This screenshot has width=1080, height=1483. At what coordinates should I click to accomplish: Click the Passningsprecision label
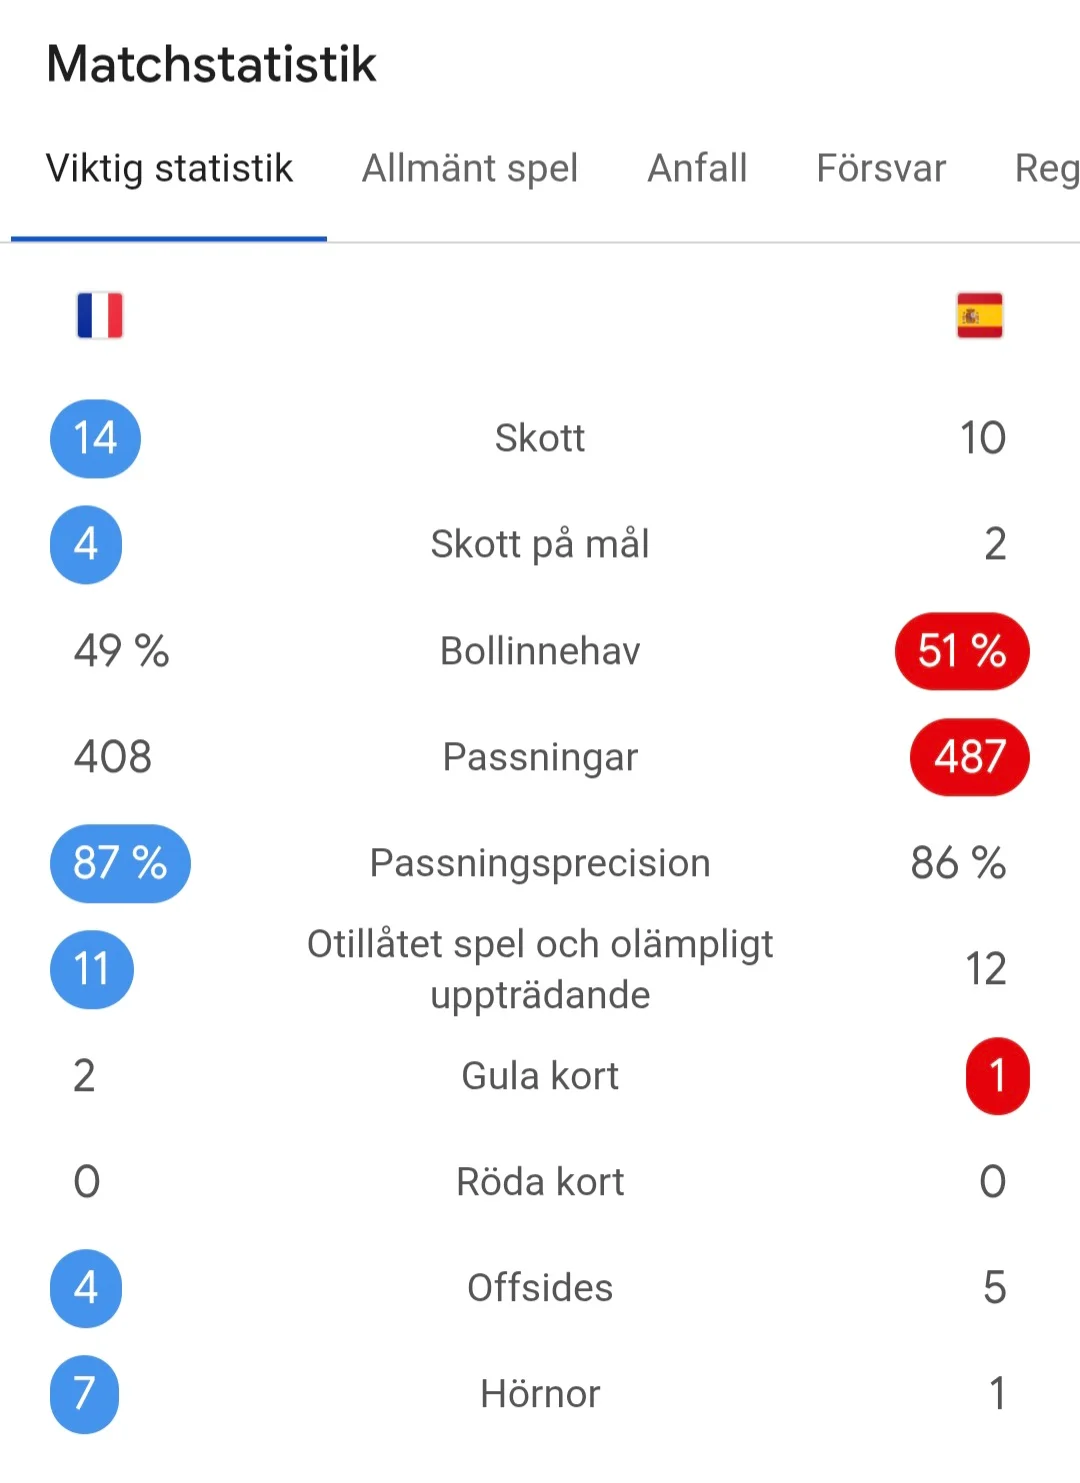(540, 863)
